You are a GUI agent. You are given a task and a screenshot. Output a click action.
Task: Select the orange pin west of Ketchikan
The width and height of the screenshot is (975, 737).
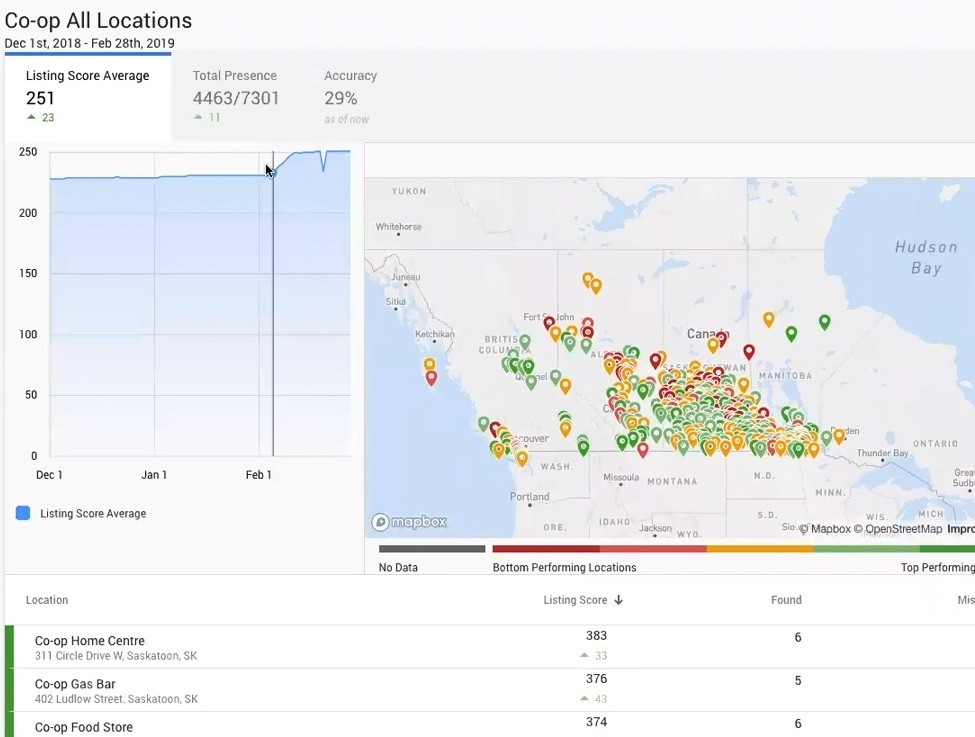429,364
